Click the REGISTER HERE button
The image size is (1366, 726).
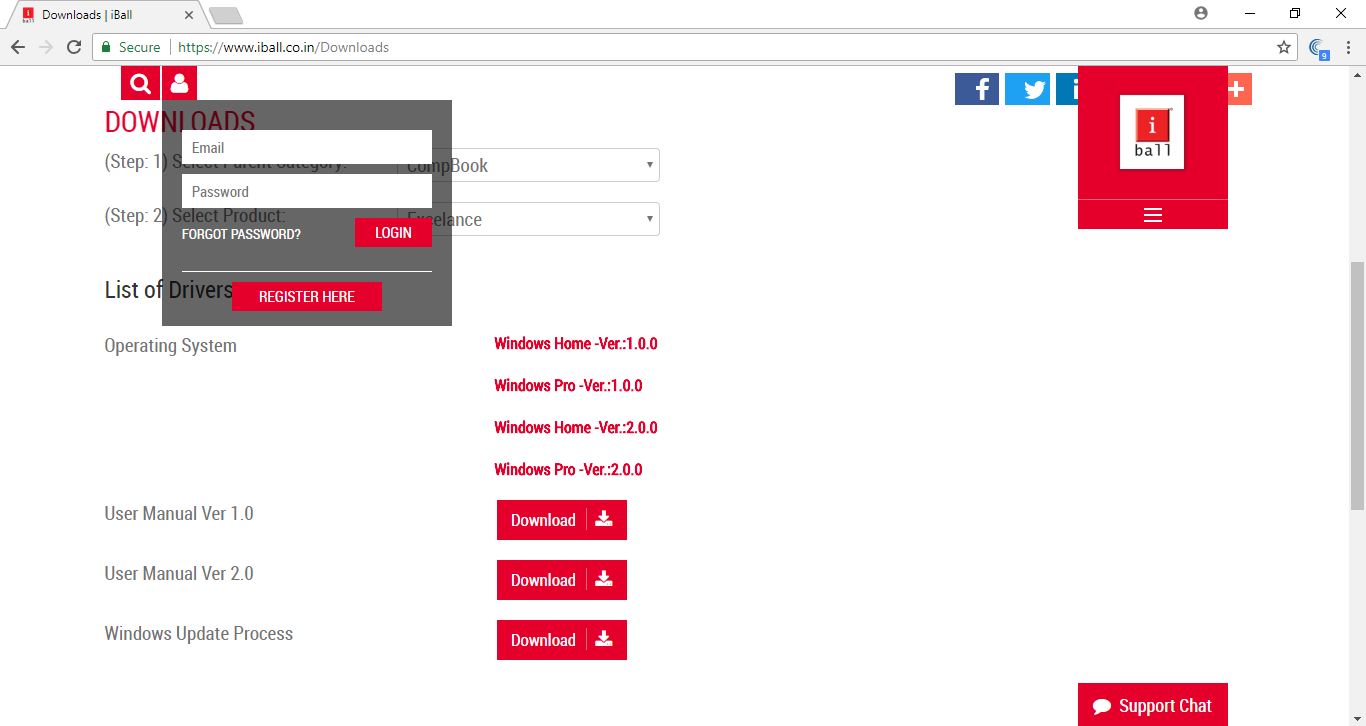click(307, 296)
